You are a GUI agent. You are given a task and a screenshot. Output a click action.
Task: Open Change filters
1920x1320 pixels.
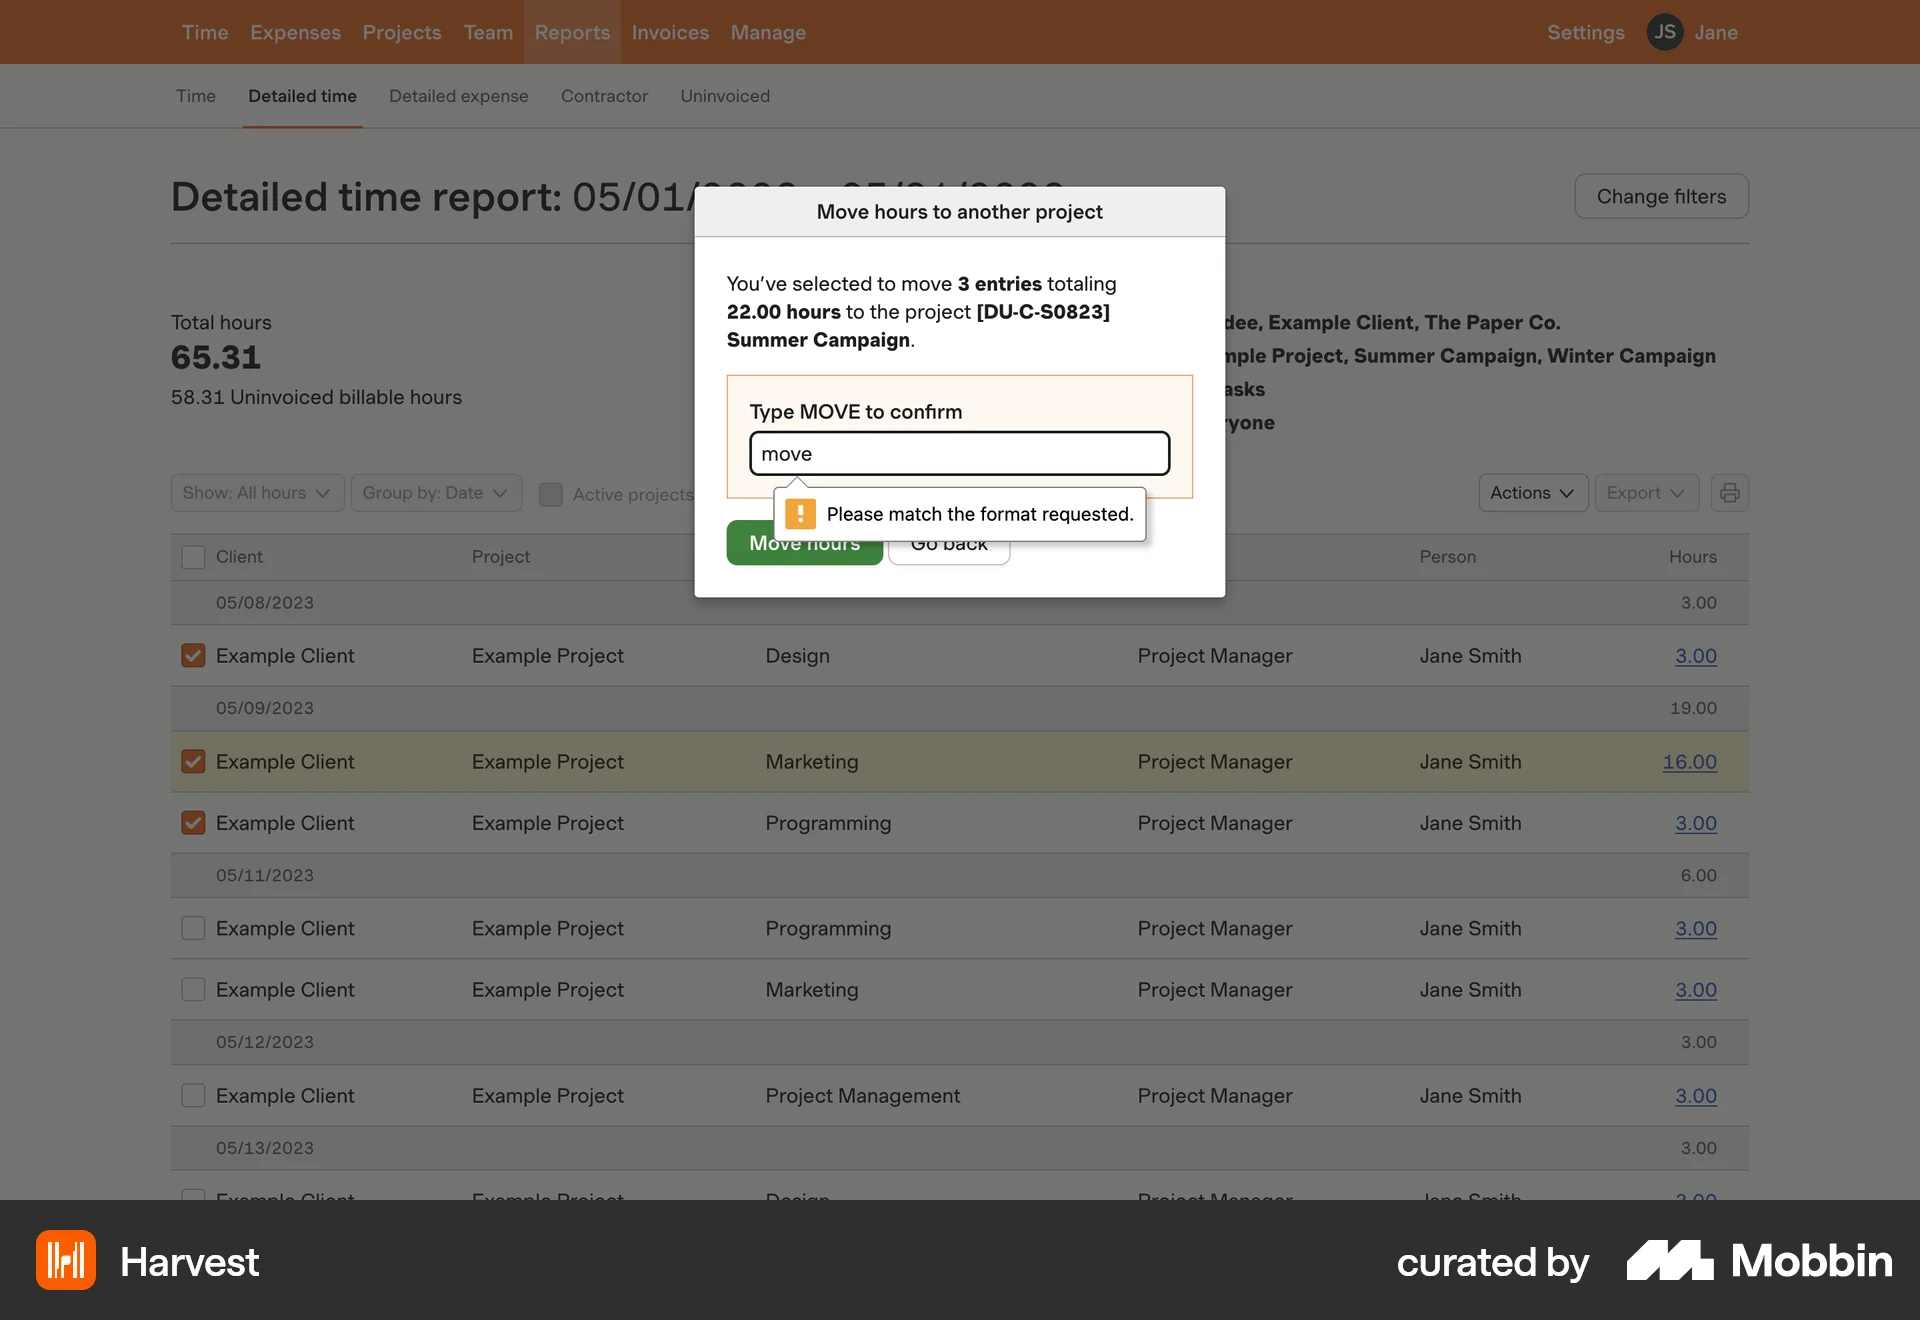coord(1661,196)
